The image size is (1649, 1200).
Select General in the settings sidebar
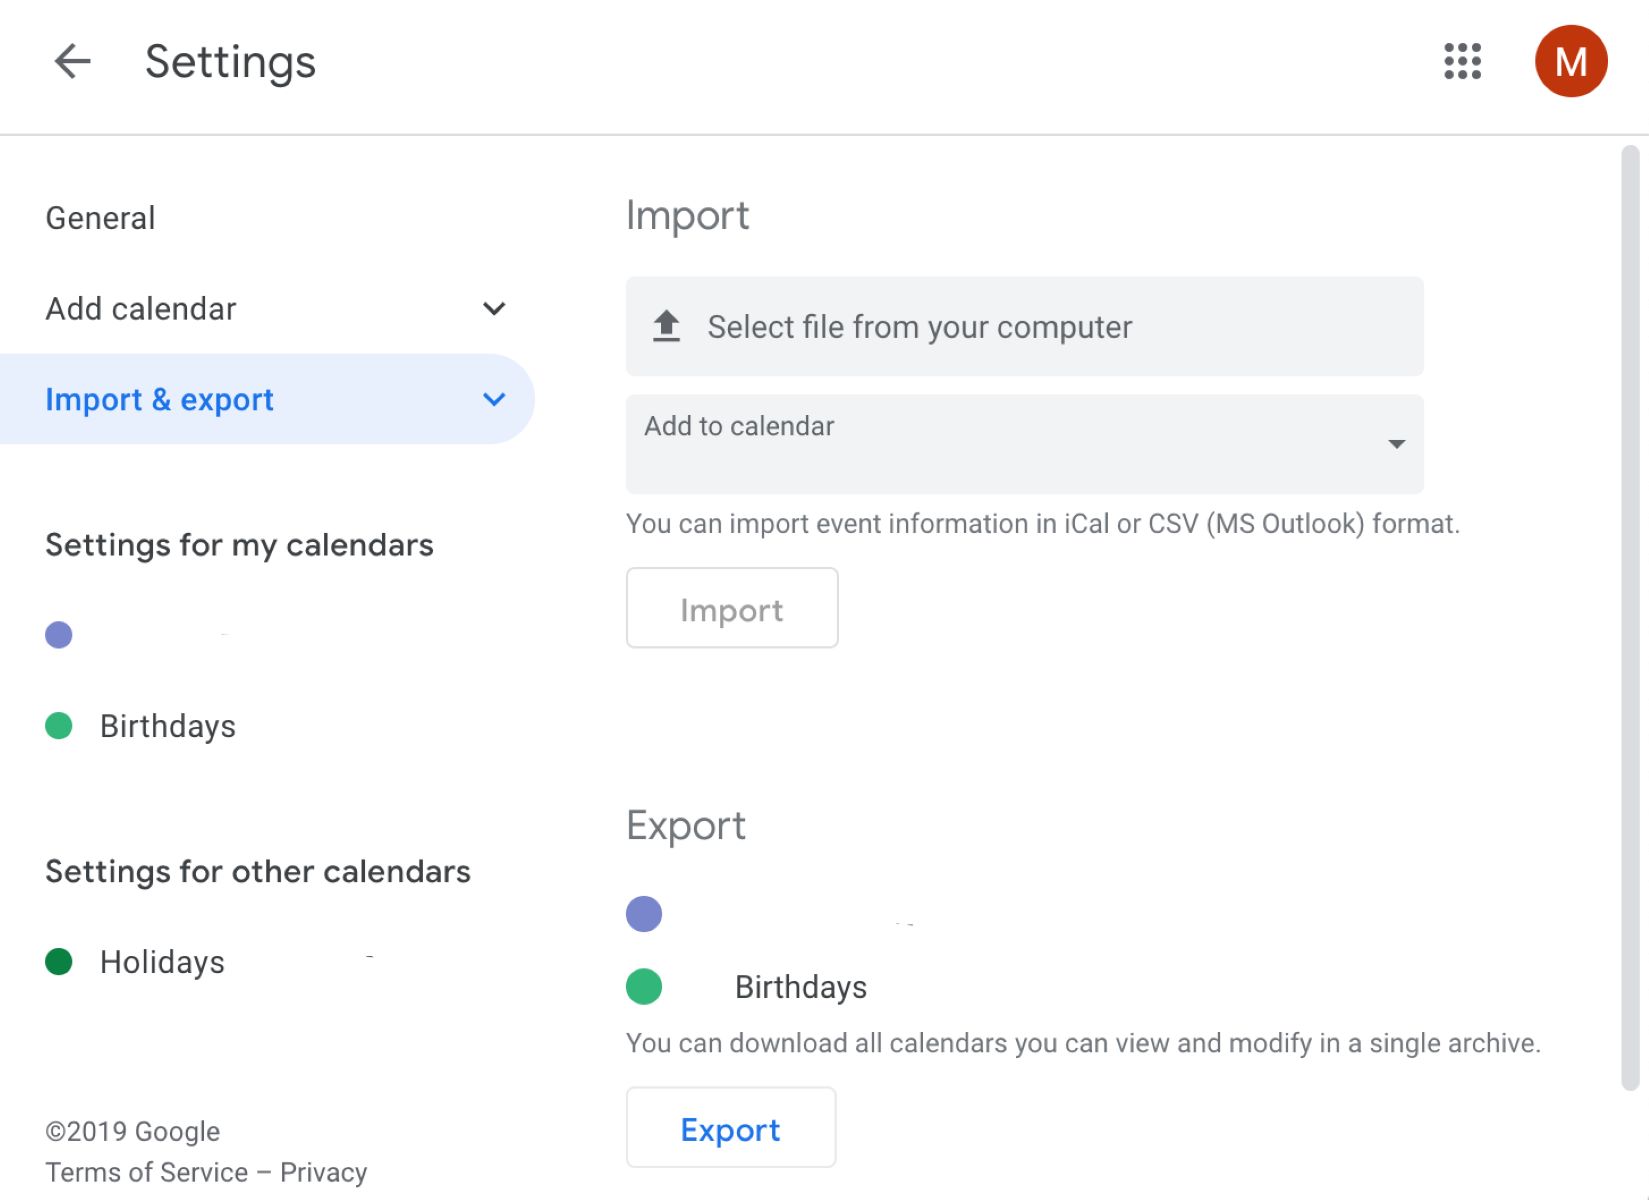tap(100, 217)
